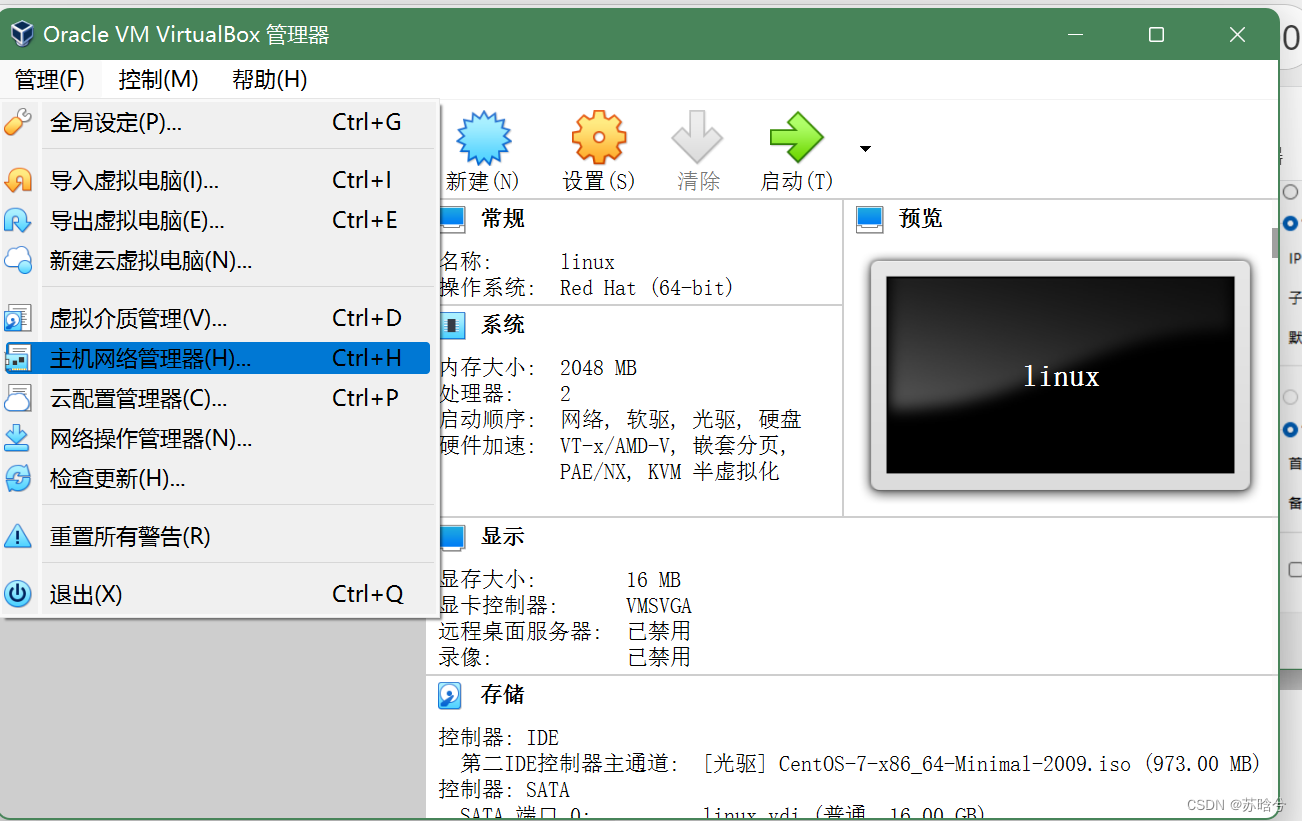Click the warning triangle icon beside 重置所有警告(R)
The image size is (1302, 821).
point(18,536)
